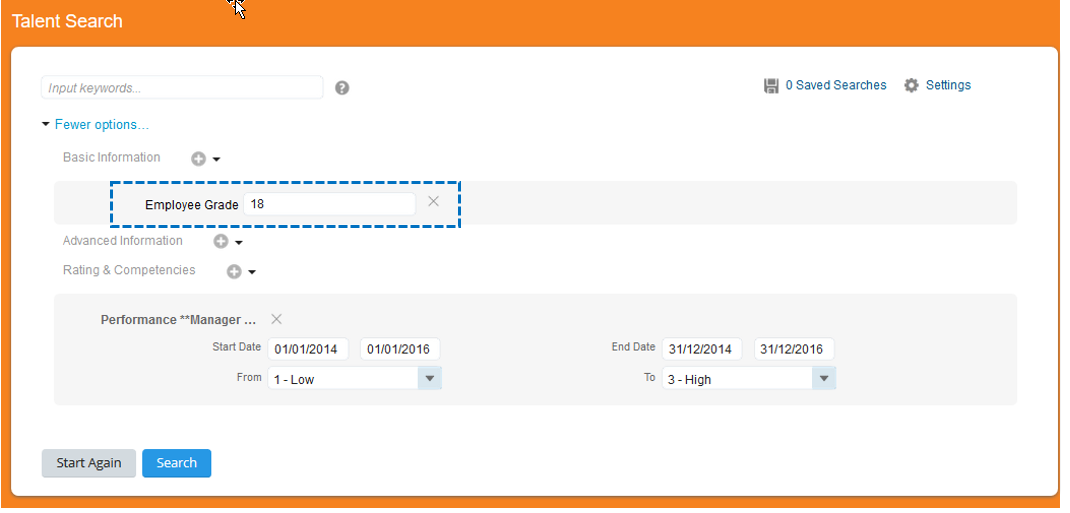Open 0 Saved Searches link
The width and height of the screenshot is (1070, 513).
click(836, 85)
